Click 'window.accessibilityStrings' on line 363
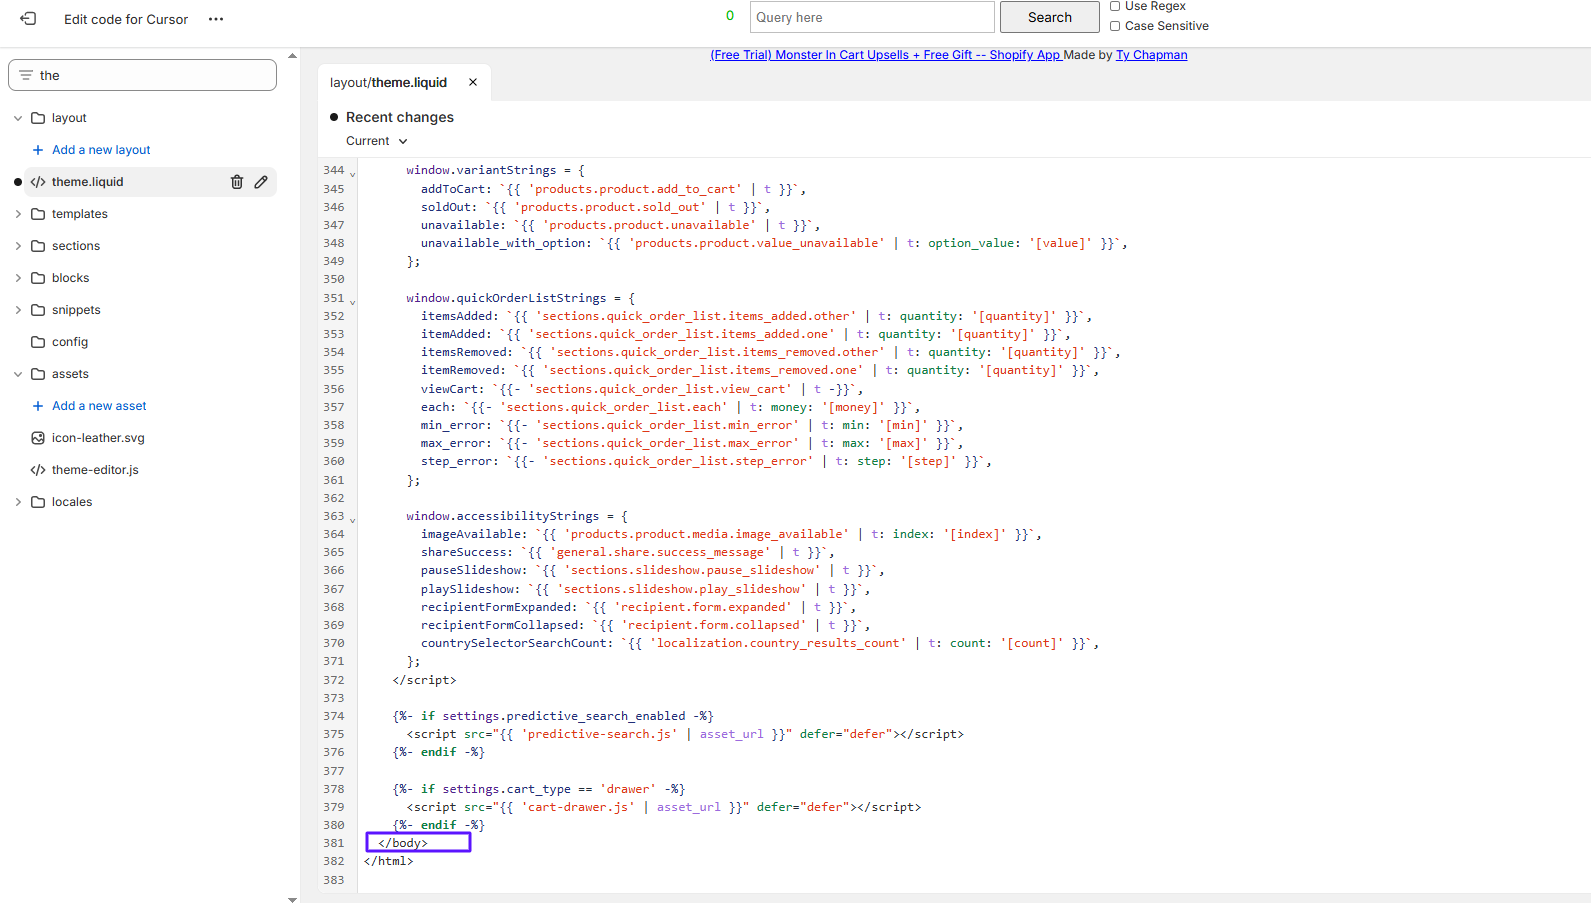The width and height of the screenshot is (1591, 903). 502,516
